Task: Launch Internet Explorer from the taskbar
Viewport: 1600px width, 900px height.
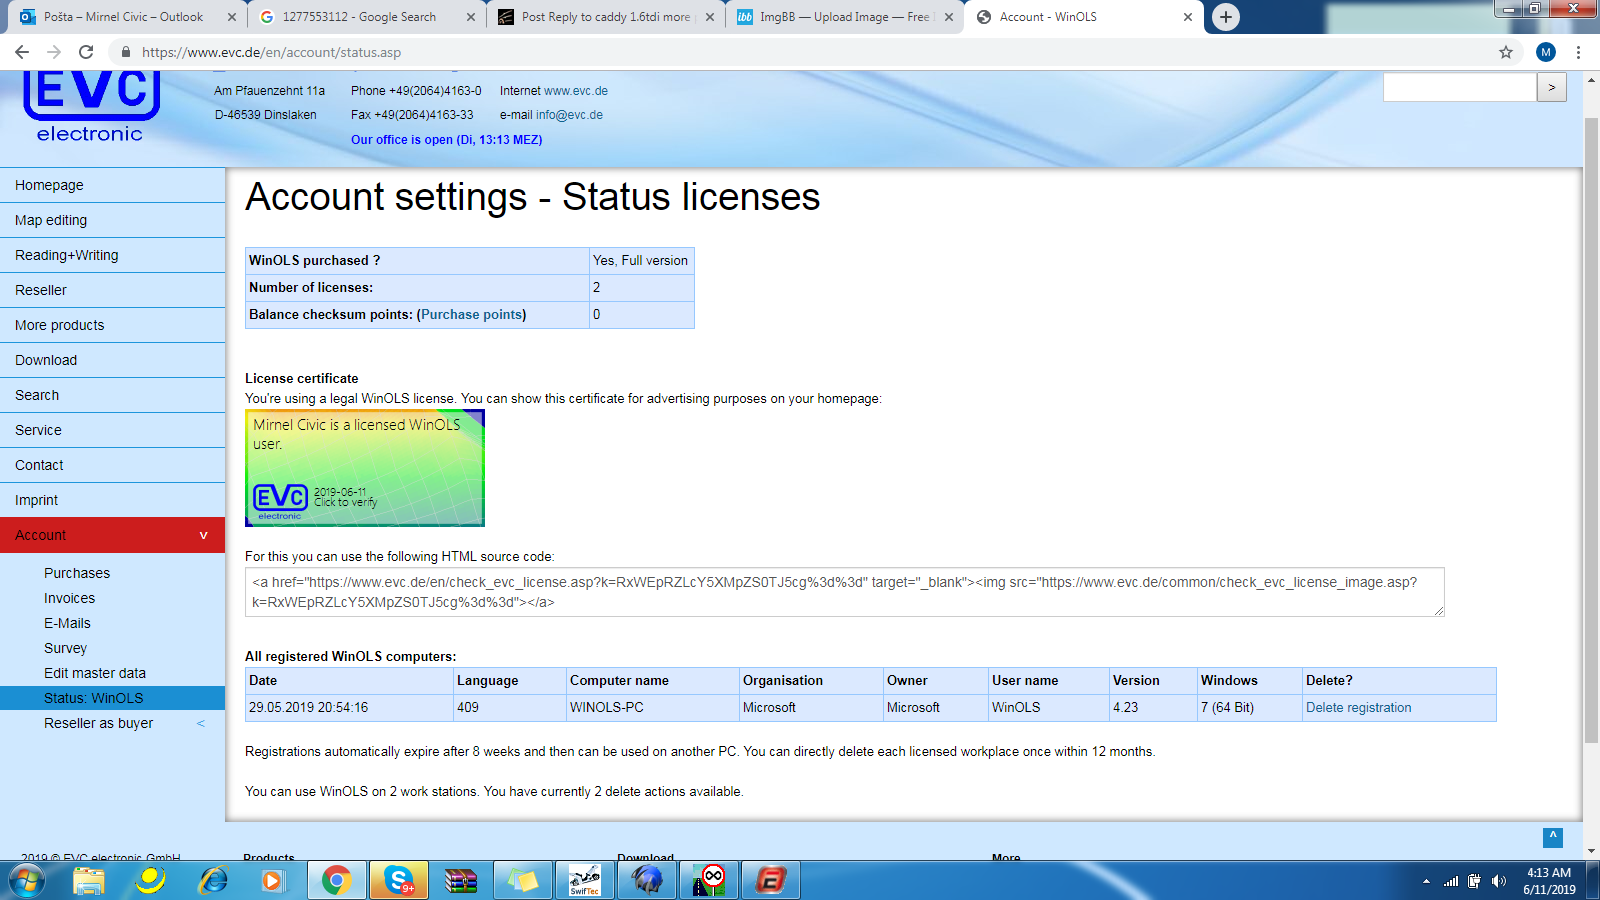Action: [x=213, y=881]
